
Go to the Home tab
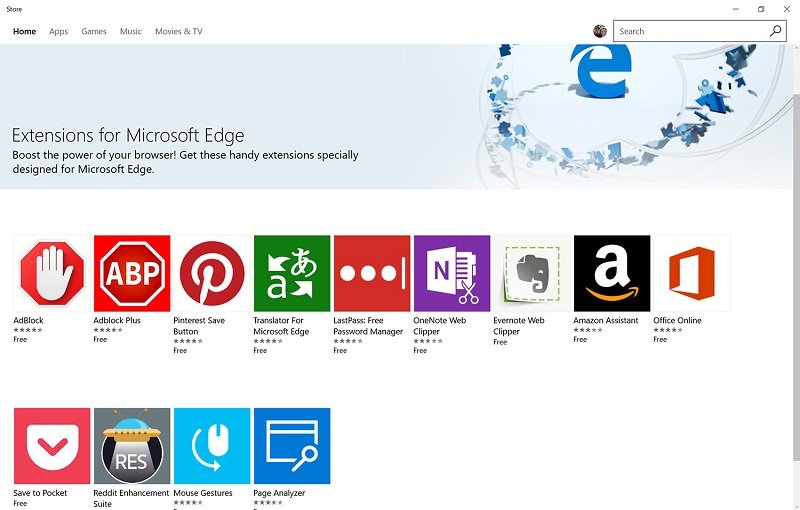tap(24, 31)
